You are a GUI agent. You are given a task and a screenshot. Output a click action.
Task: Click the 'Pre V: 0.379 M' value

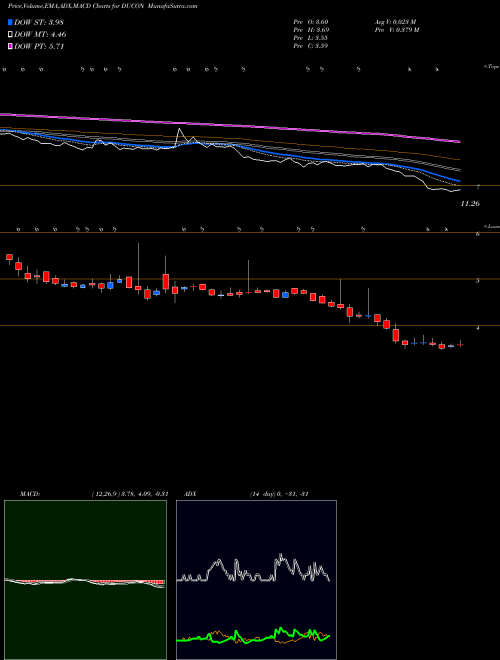tap(397, 30)
